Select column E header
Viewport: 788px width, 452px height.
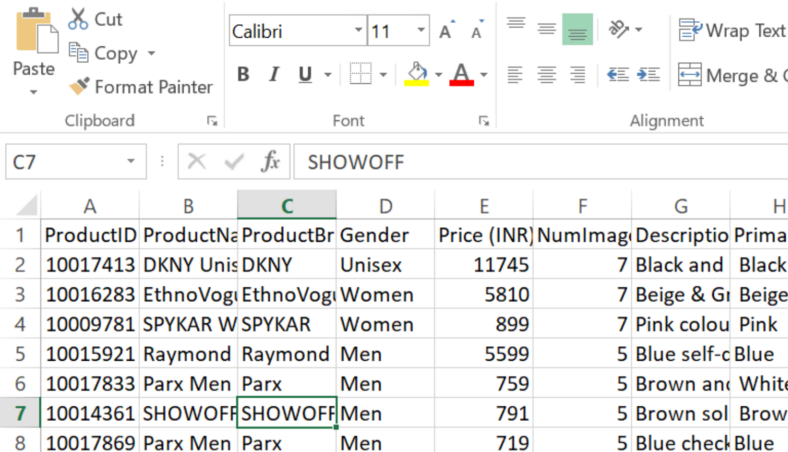[x=483, y=206]
